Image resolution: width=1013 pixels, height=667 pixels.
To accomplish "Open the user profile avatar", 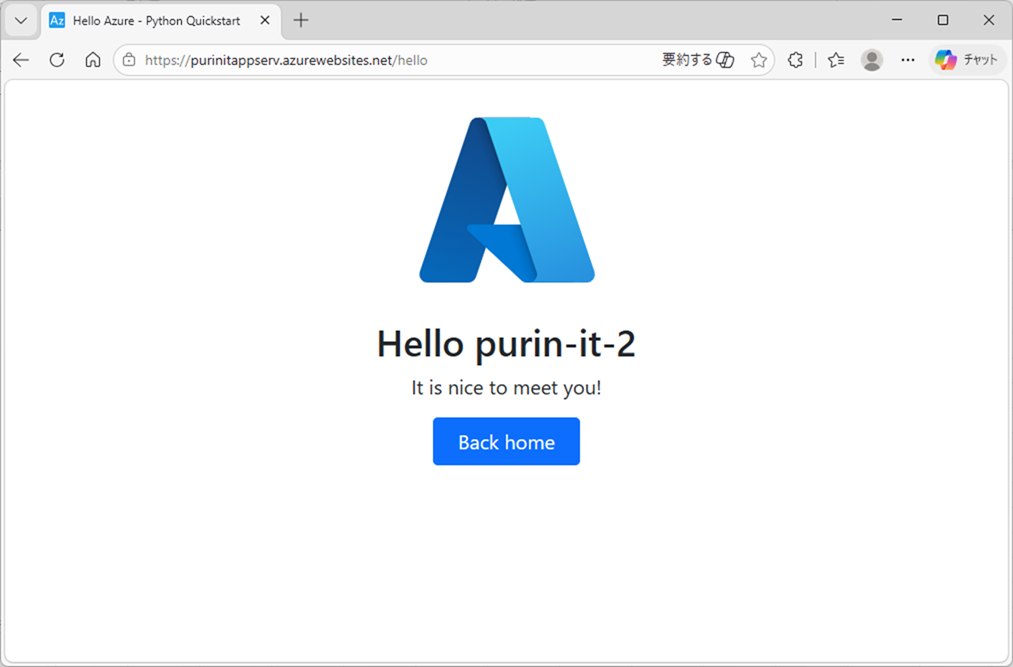I will point(872,60).
